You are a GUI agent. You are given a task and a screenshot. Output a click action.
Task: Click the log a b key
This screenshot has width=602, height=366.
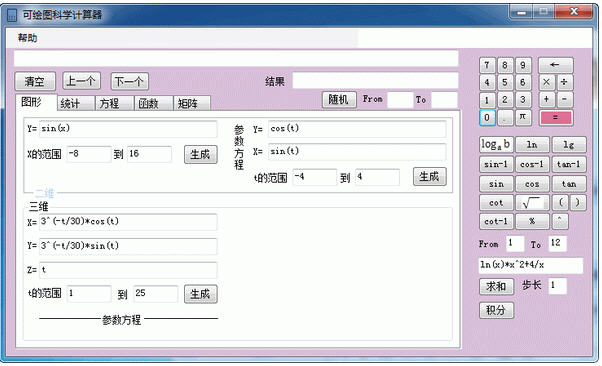click(496, 144)
